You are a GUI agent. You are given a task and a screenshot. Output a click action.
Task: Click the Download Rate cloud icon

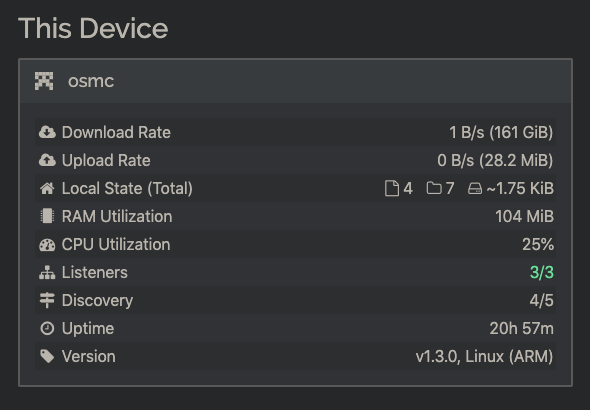click(x=47, y=132)
